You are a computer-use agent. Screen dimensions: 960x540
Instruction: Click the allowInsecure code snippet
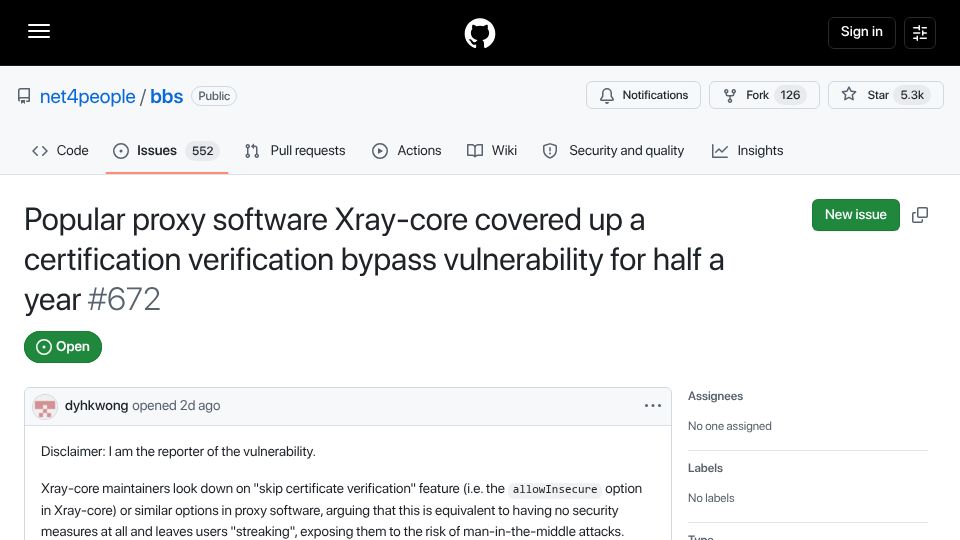pos(555,489)
